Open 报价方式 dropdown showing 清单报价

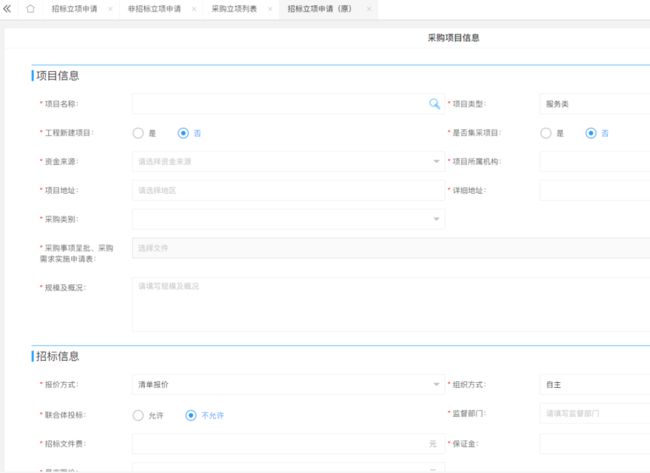coord(288,384)
